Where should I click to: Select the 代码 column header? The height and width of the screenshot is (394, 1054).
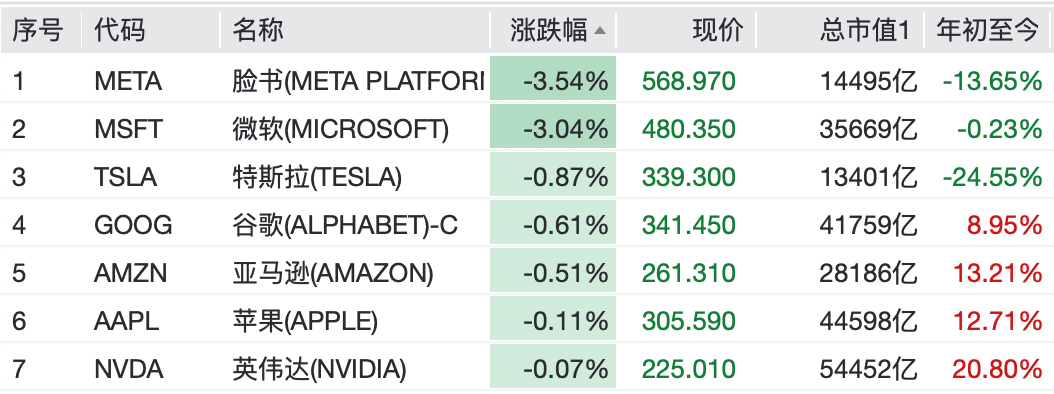[120, 30]
